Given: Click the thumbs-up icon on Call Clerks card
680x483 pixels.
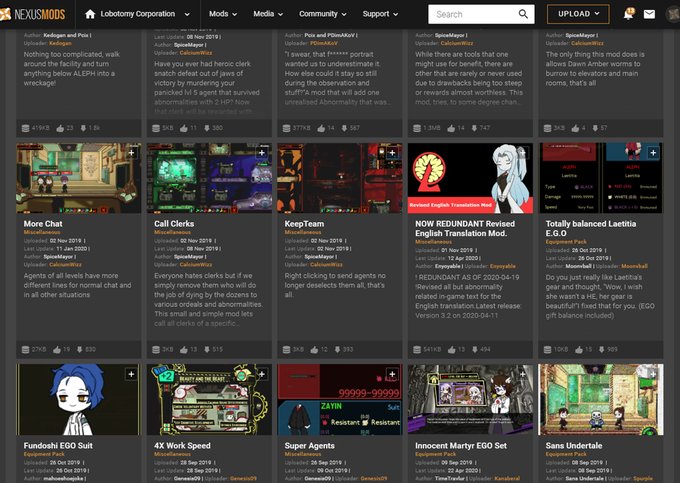Looking at the screenshot, I should (184, 349).
